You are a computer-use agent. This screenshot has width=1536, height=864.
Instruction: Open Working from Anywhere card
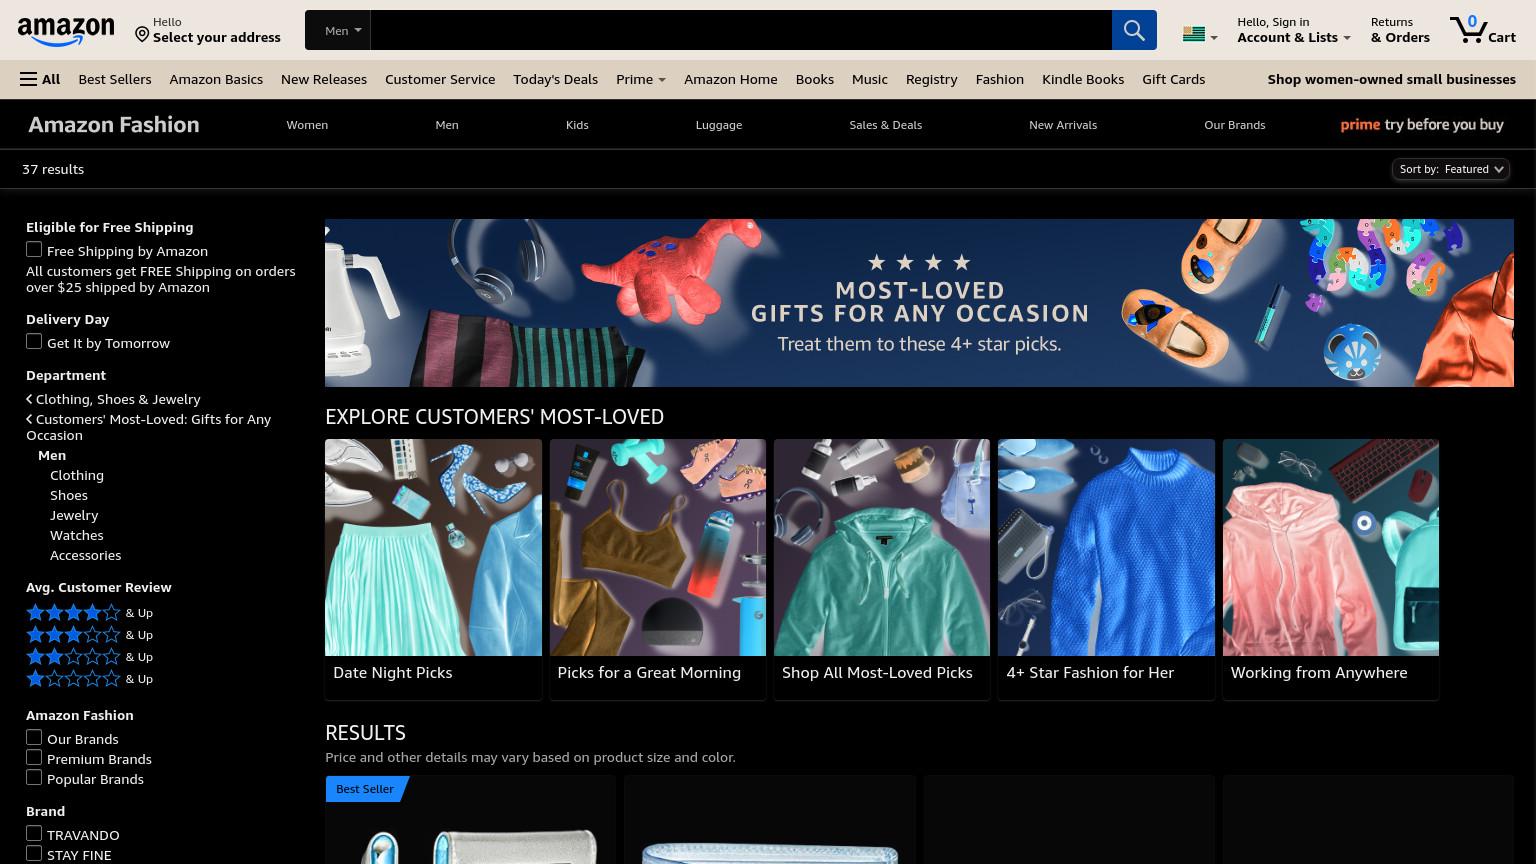[x=1331, y=569]
